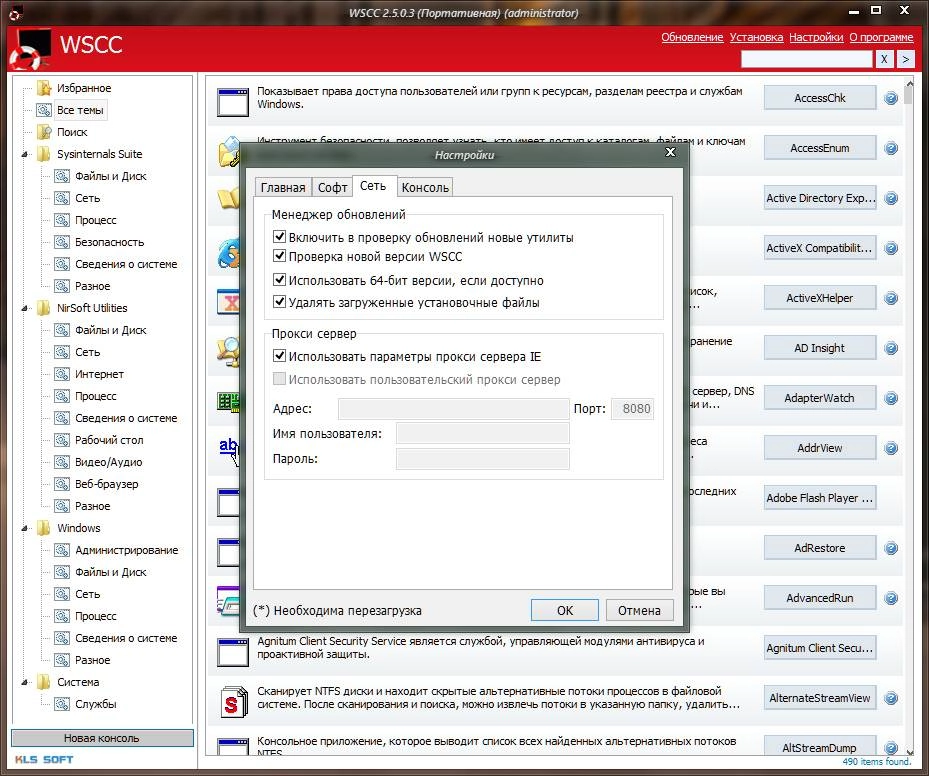Open help icon for ActiveXHelper

point(890,298)
